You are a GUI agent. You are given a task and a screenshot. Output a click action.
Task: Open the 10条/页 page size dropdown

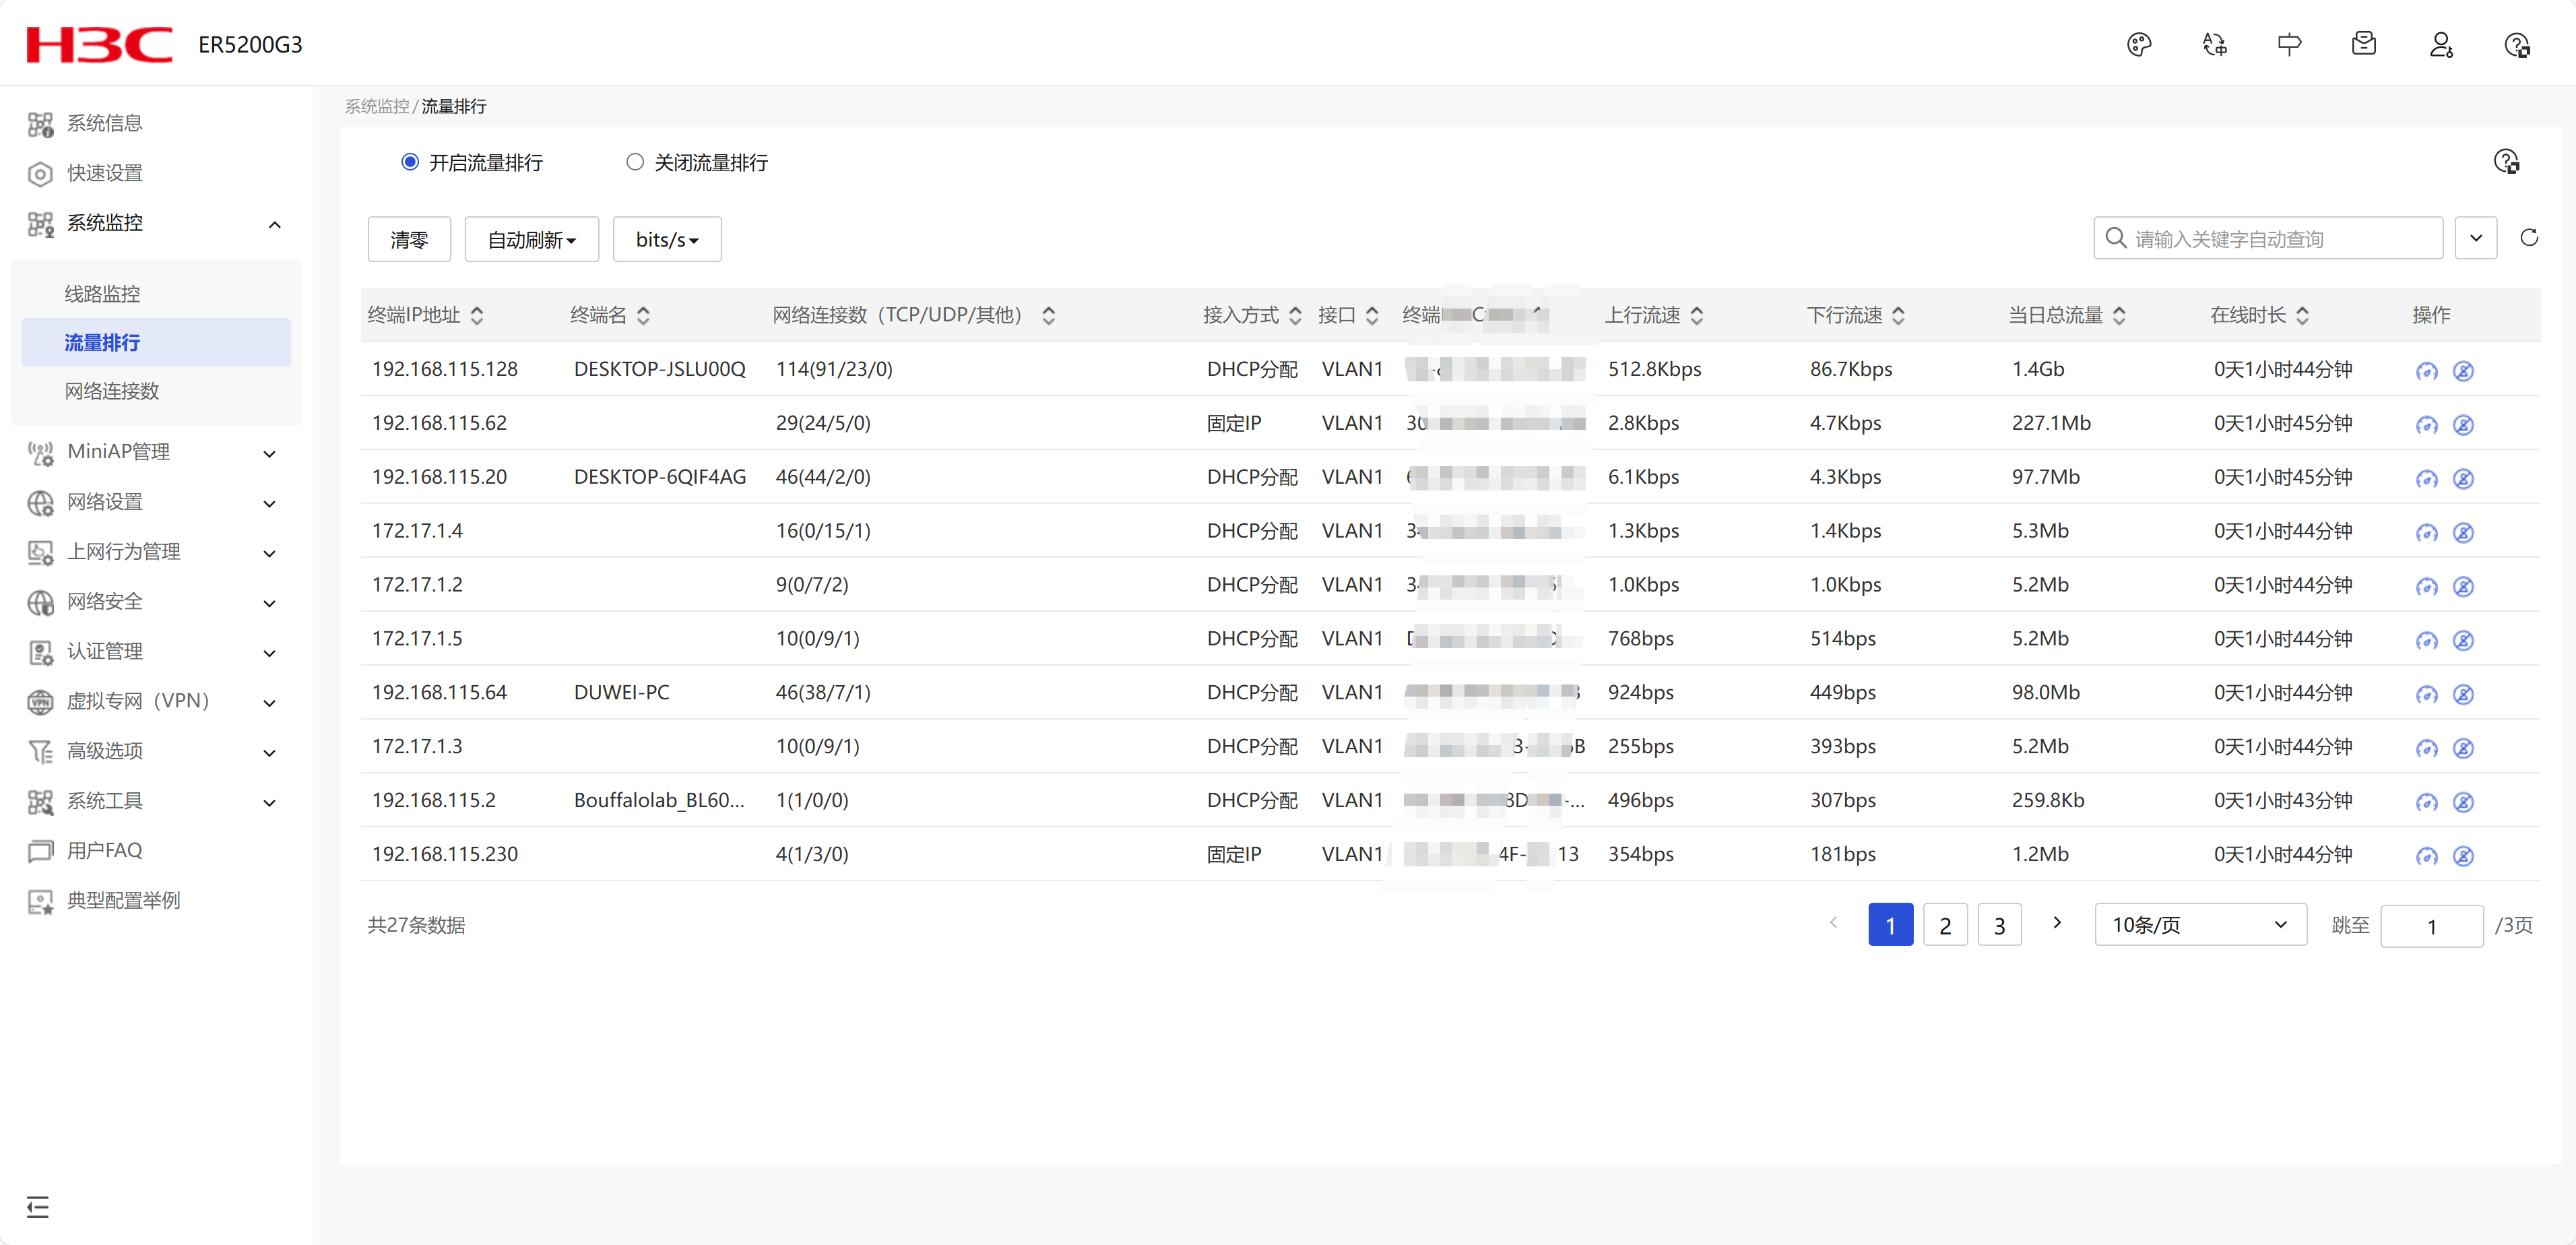tap(2199, 925)
